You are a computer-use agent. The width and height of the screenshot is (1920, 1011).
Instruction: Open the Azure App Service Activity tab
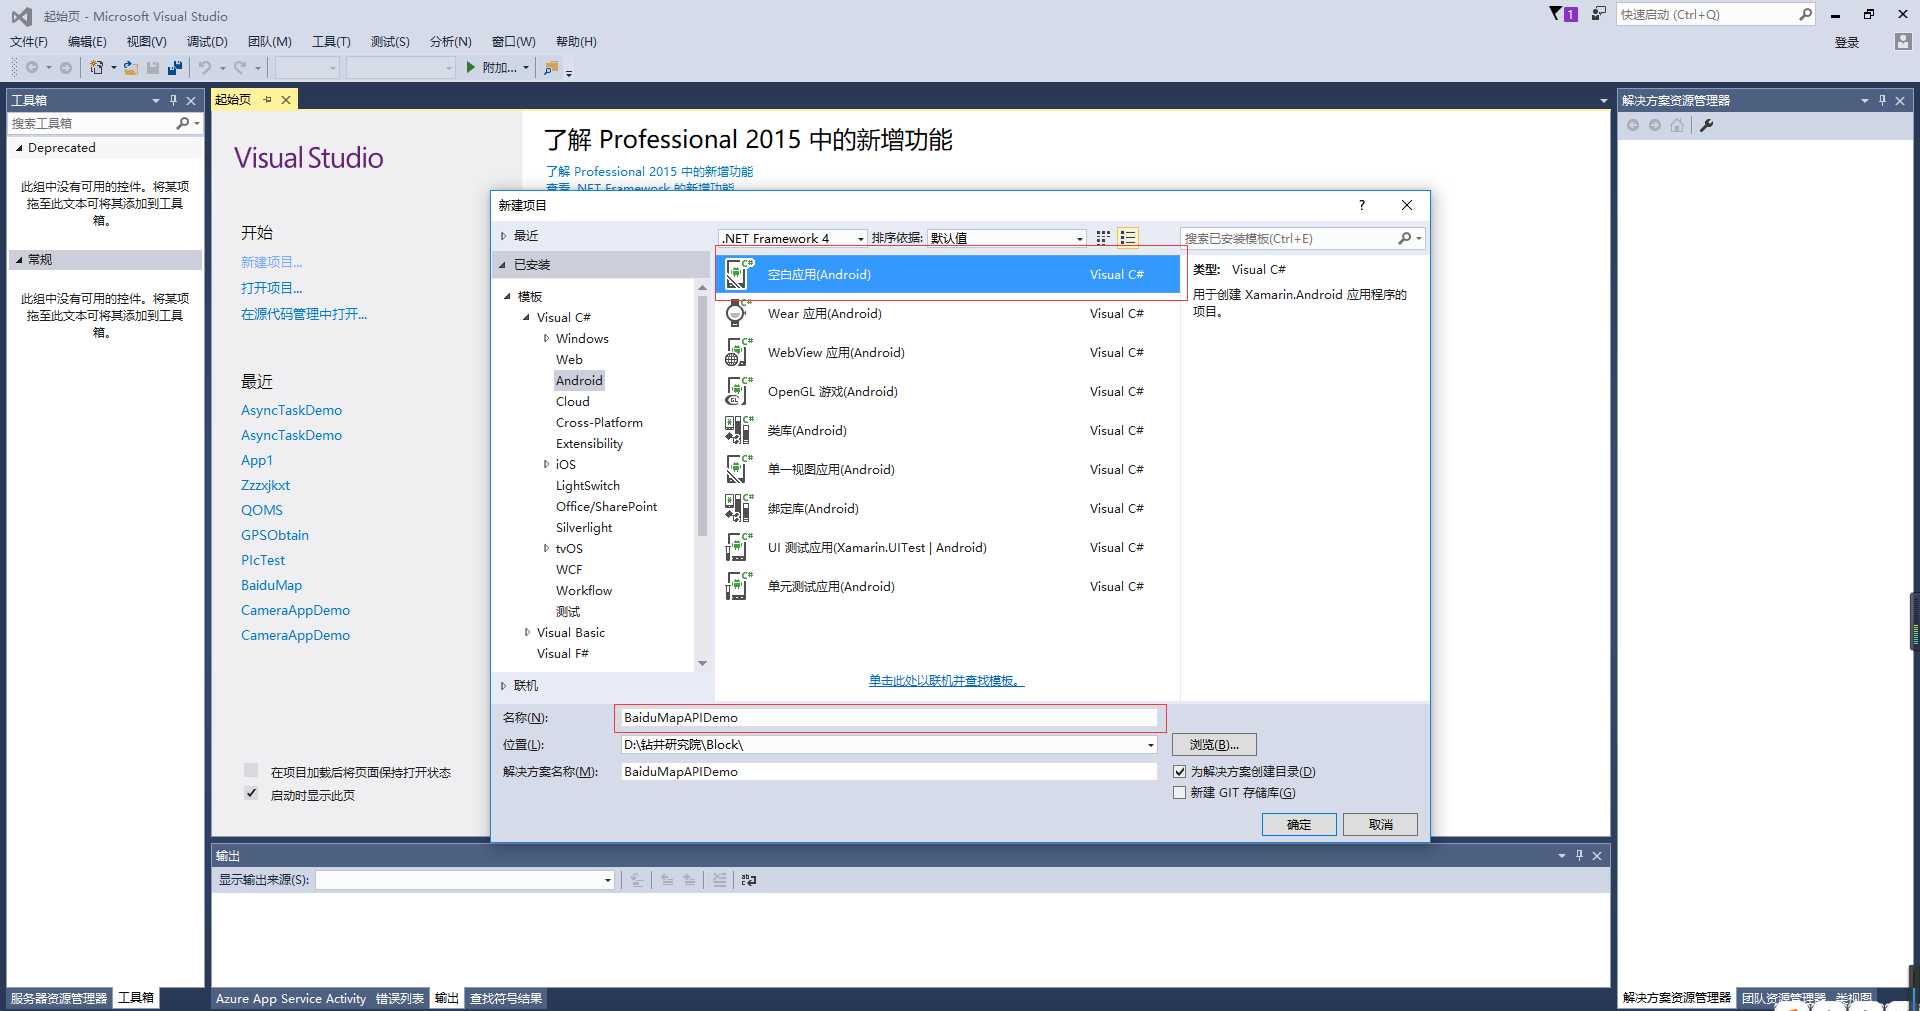click(x=291, y=998)
